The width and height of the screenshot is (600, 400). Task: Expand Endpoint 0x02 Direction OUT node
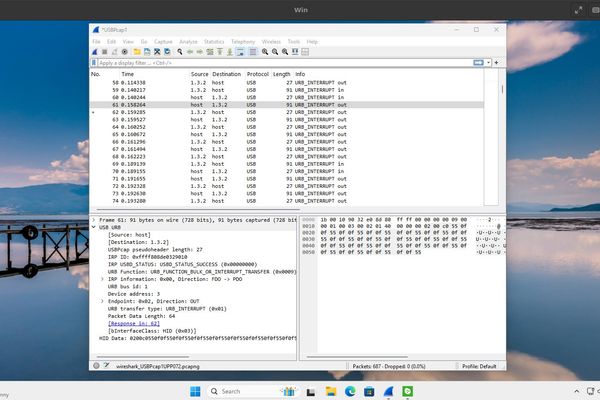point(102,301)
